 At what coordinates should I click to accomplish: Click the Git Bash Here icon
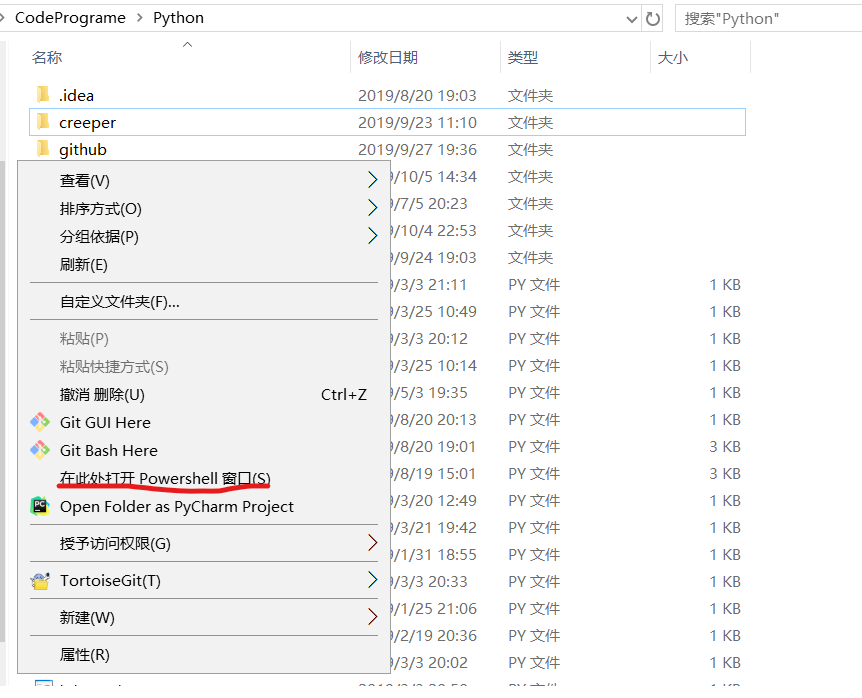tap(40, 450)
